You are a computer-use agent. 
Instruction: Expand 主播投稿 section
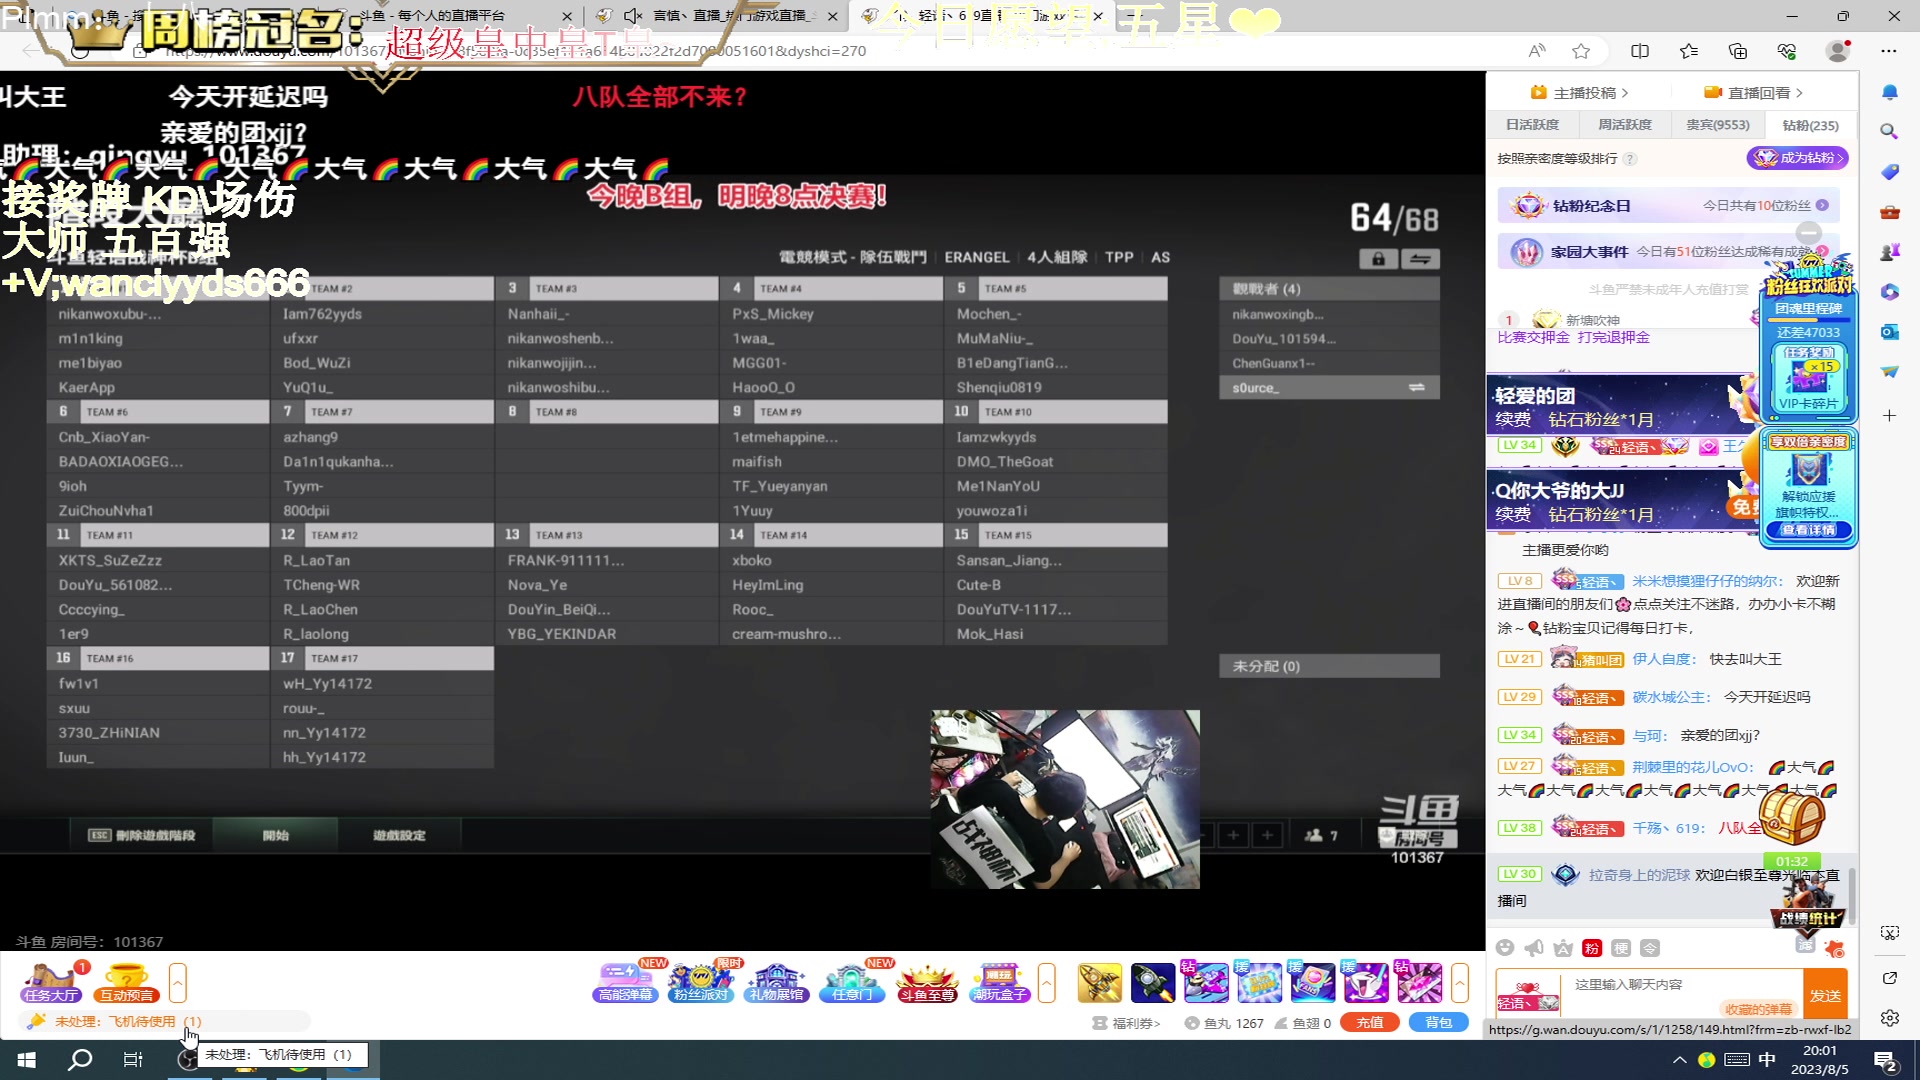pyautogui.click(x=1579, y=93)
